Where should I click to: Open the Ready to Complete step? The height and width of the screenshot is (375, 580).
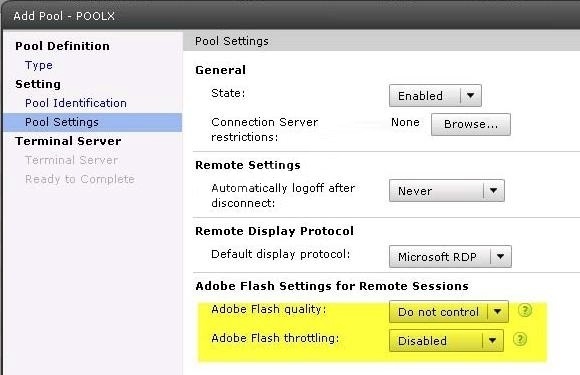pyautogui.click(x=80, y=179)
